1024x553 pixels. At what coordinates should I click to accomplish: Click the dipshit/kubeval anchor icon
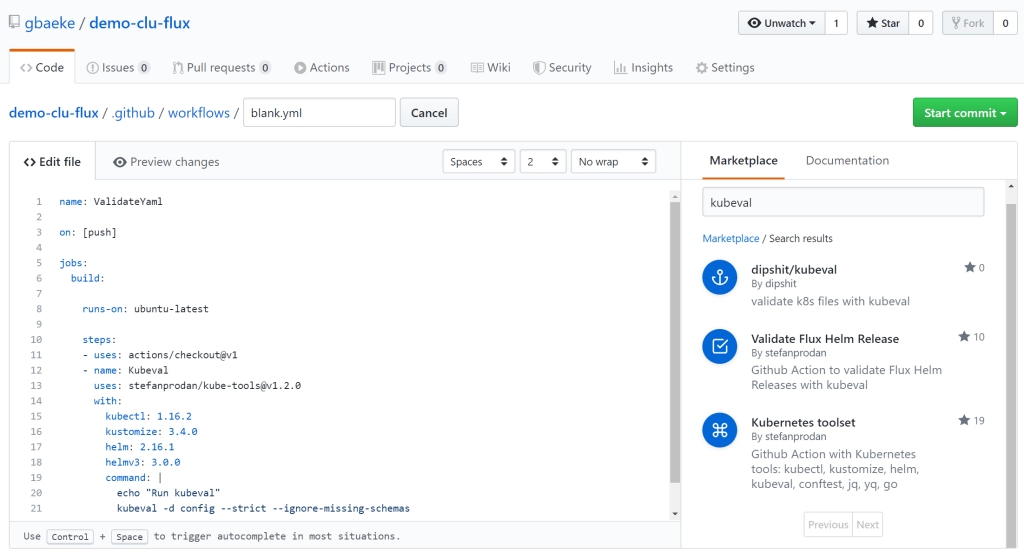[x=719, y=277]
